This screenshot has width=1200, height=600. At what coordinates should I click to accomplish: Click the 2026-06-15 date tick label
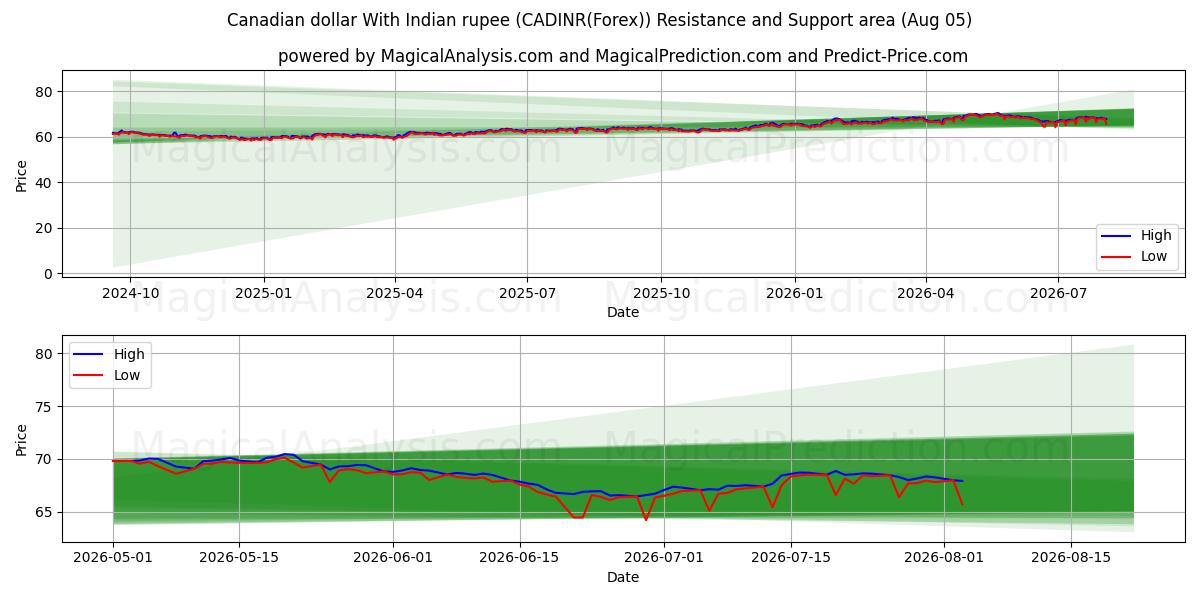[520, 558]
